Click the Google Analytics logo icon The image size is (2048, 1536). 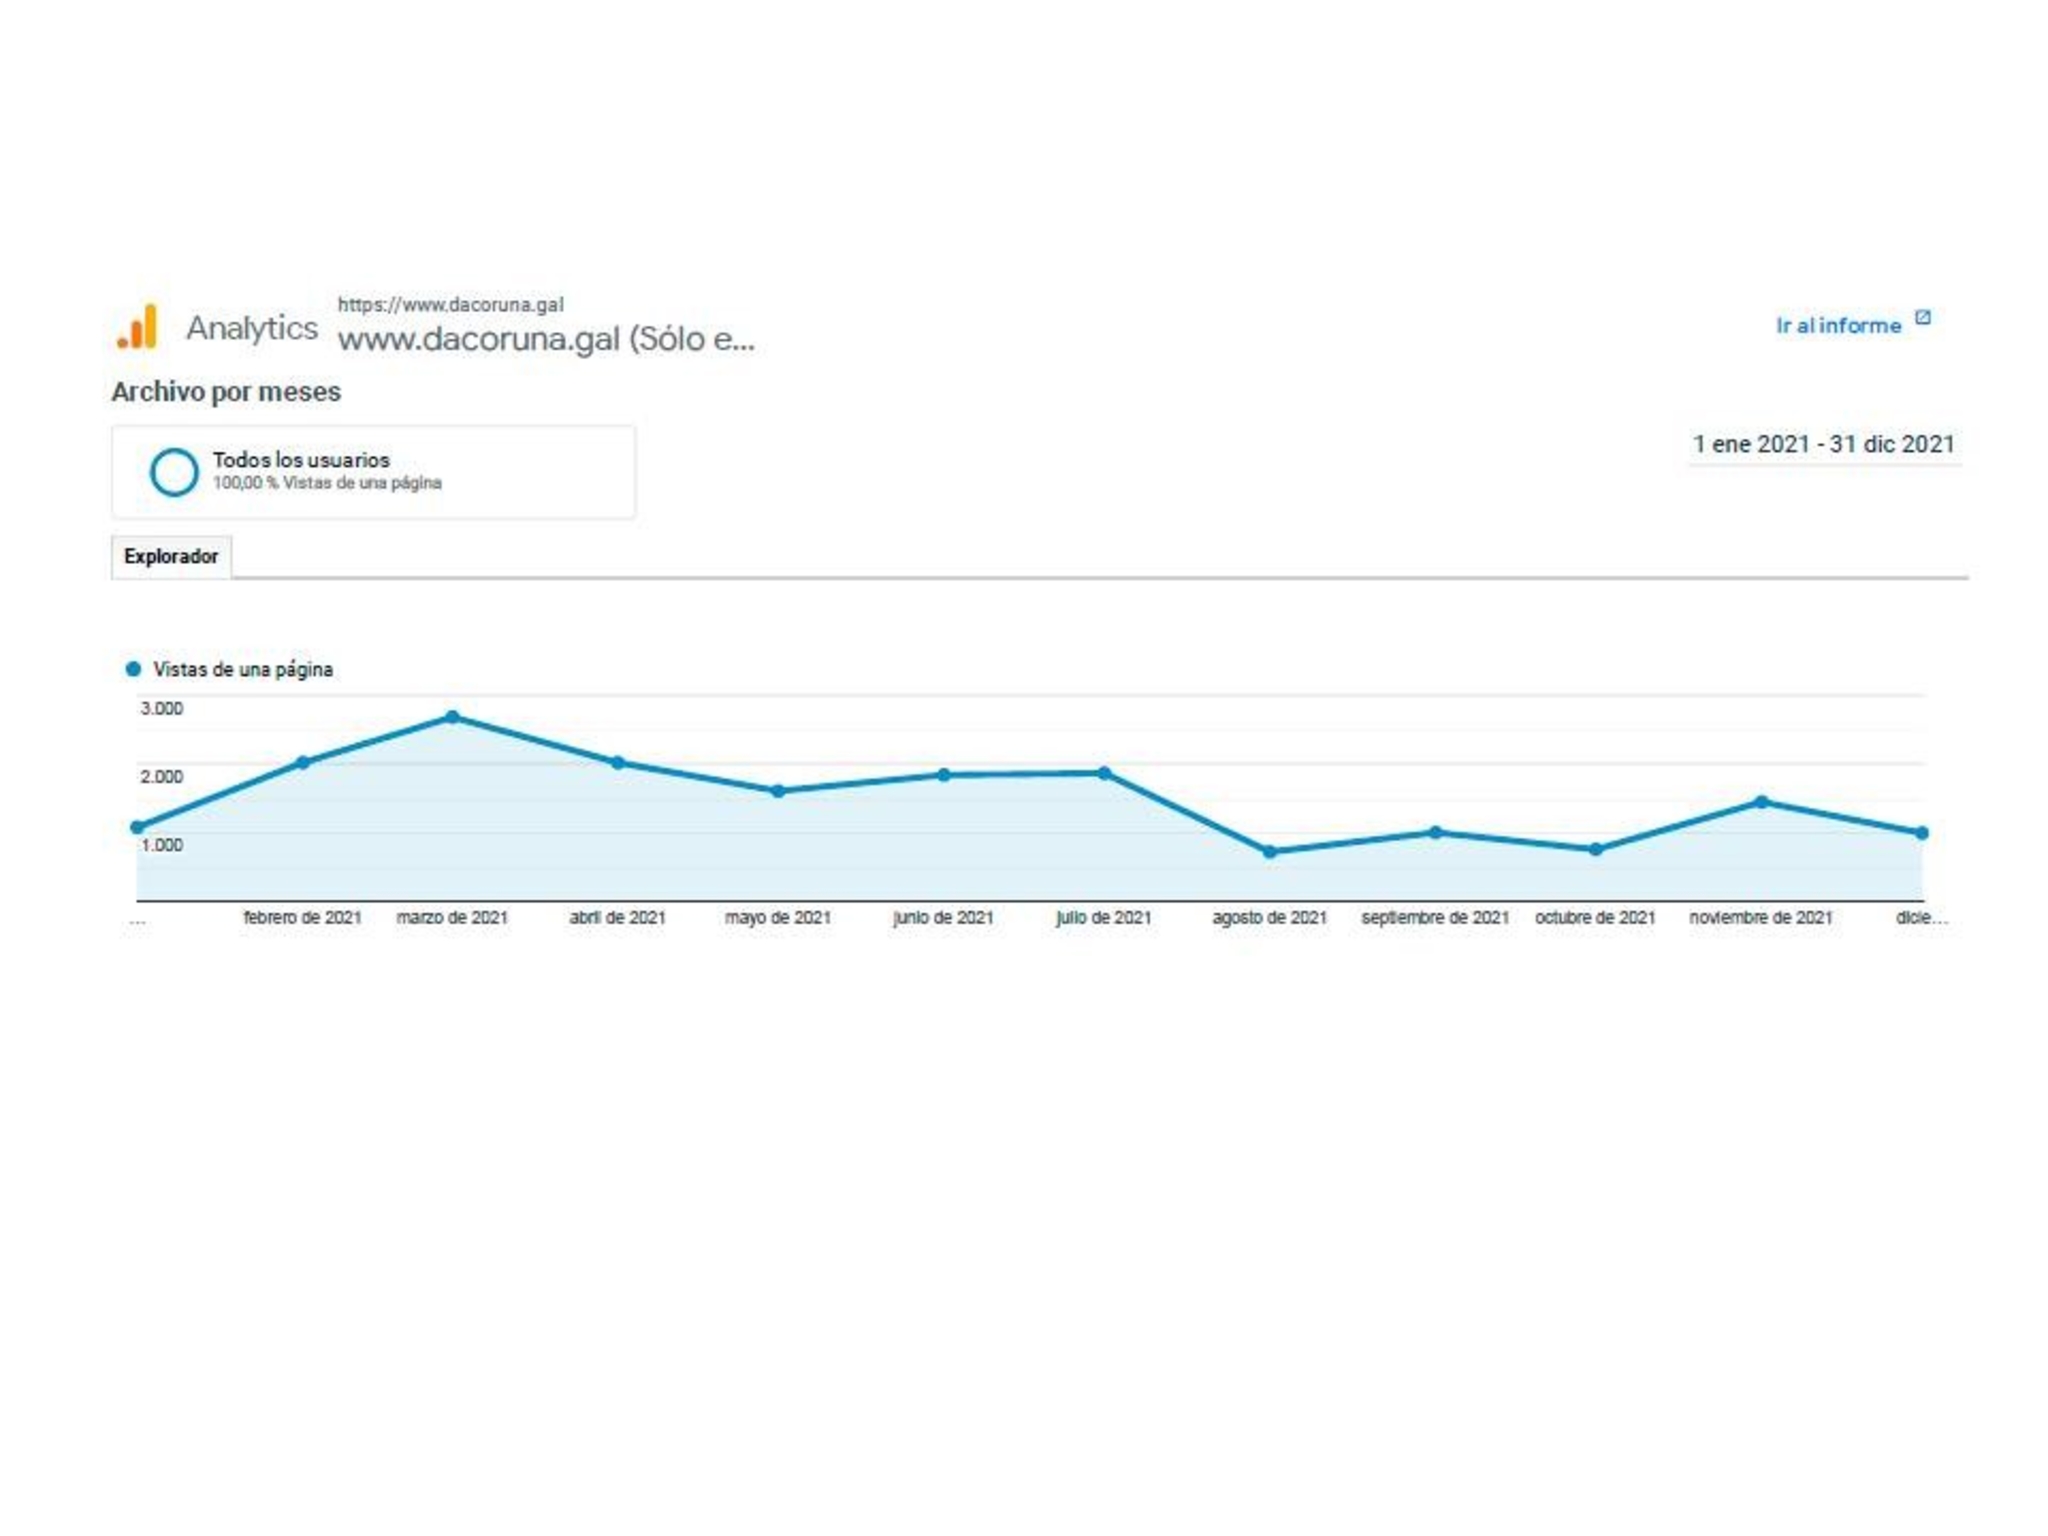[138, 327]
